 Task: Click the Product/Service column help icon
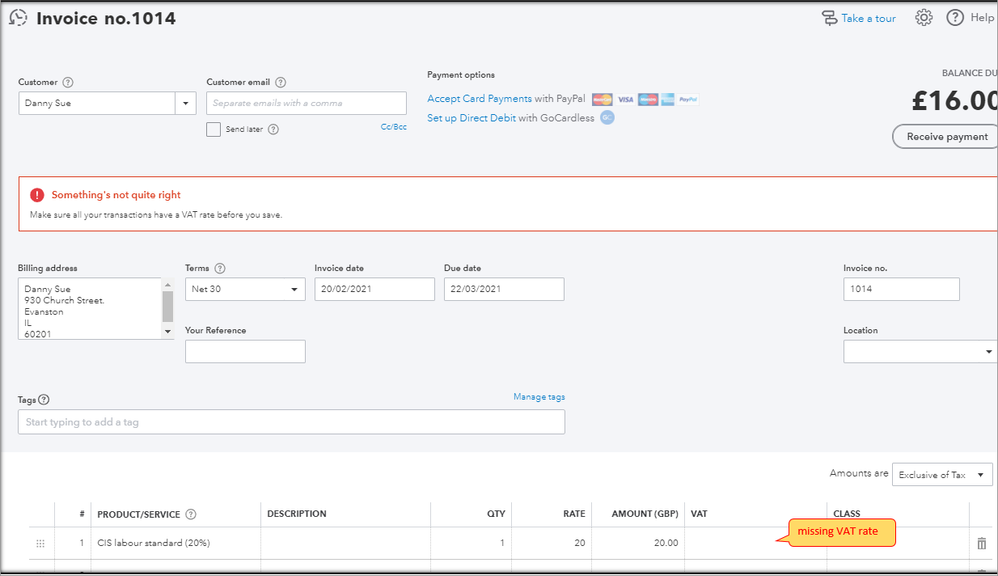coord(190,514)
